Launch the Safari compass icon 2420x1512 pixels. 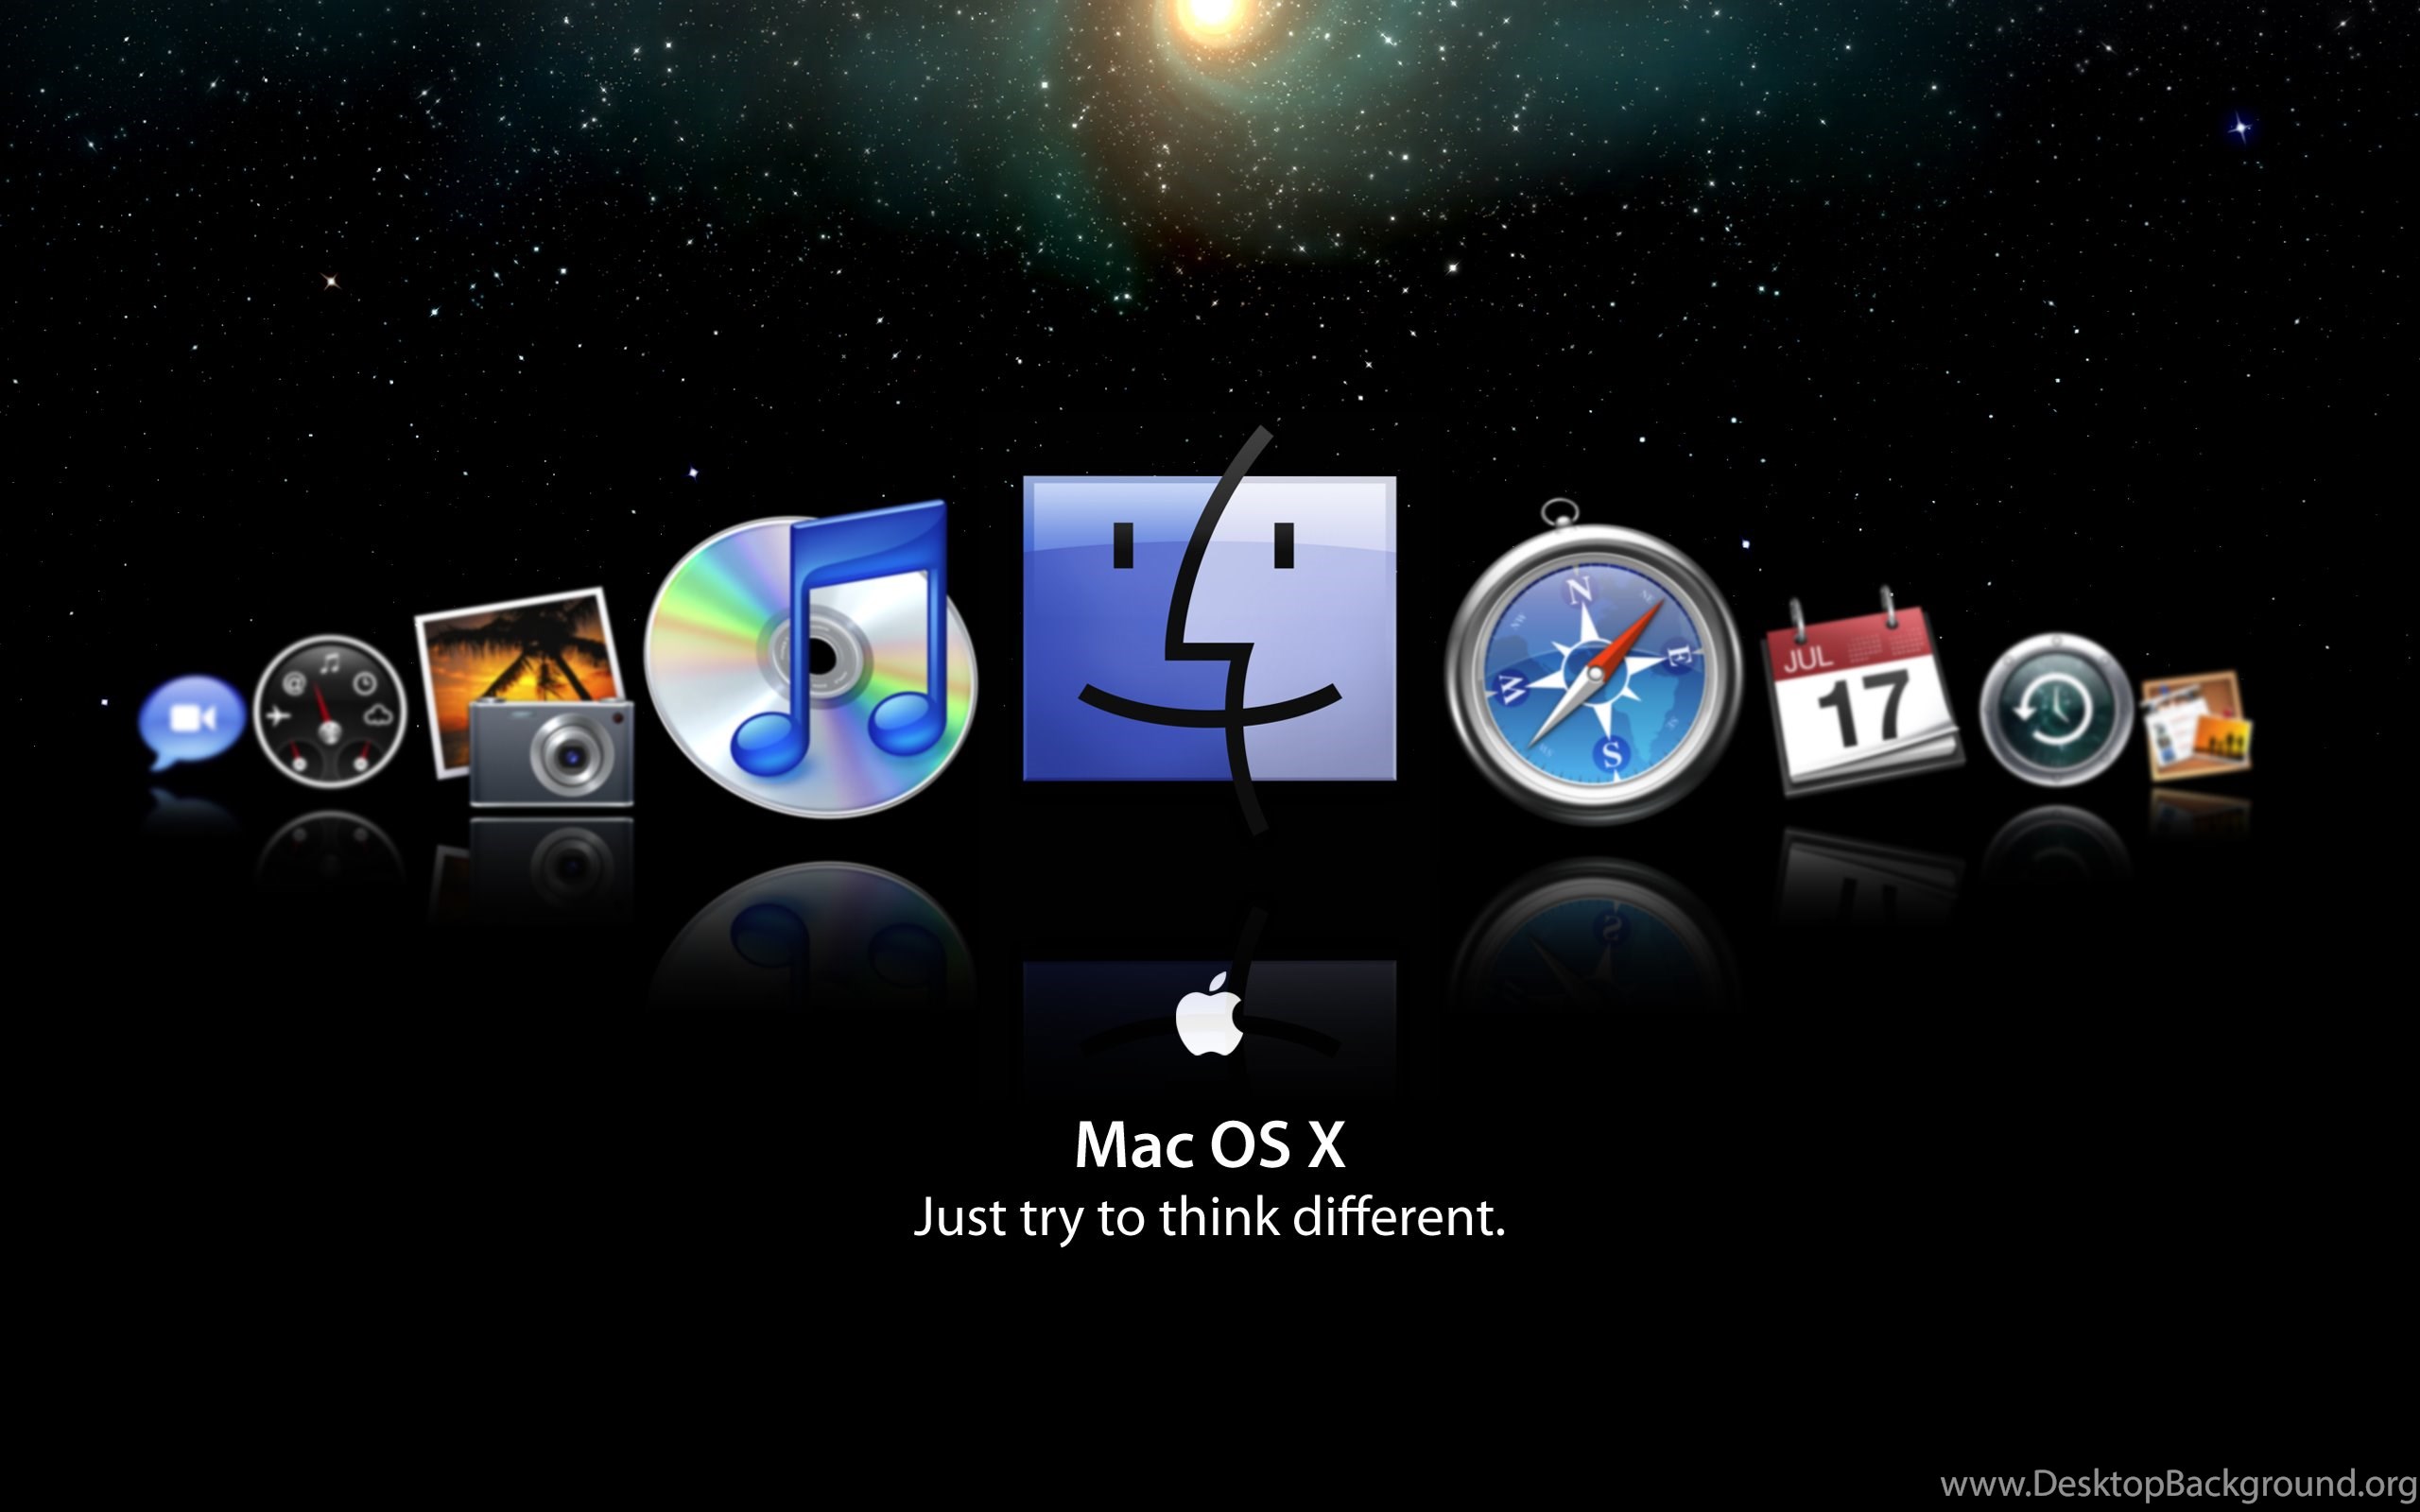click(1594, 663)
